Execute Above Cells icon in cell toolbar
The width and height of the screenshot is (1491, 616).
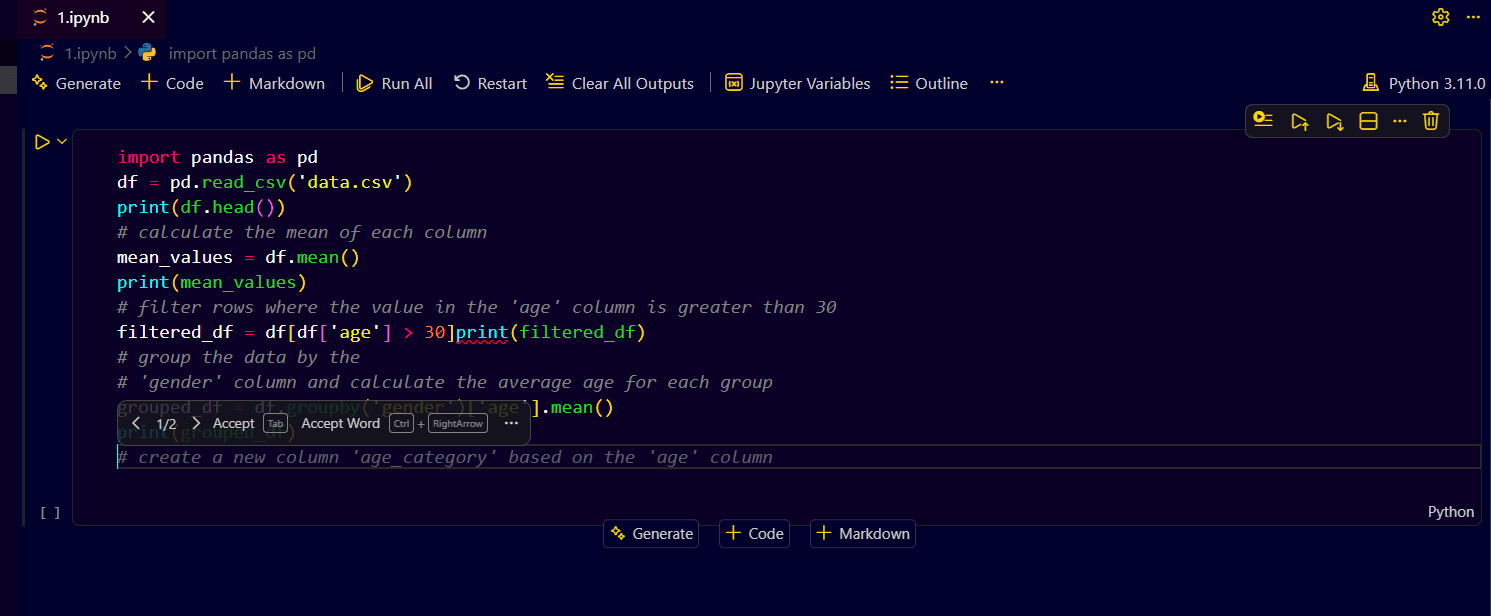[1299, 121]
